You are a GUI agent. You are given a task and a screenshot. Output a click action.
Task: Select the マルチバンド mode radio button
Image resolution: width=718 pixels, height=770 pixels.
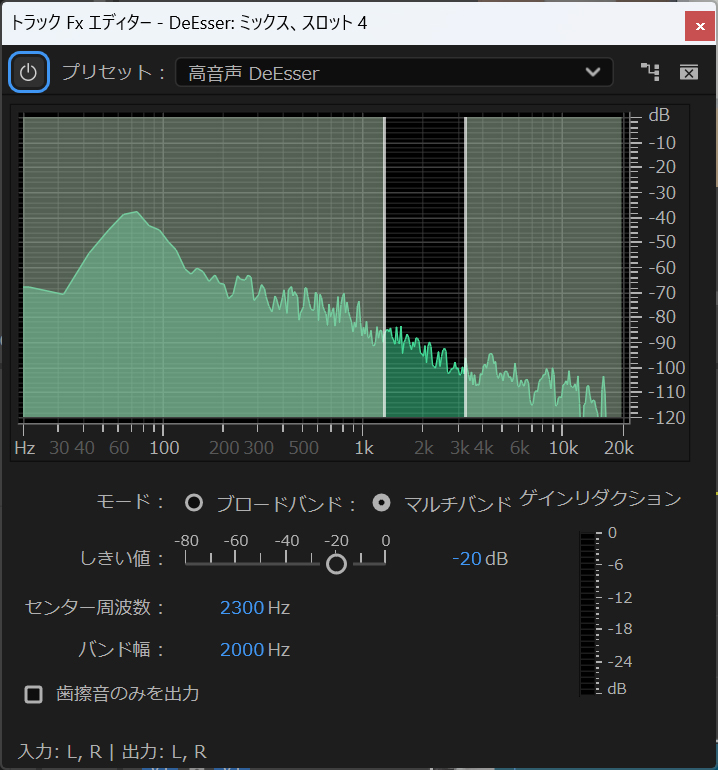(381, 502)
